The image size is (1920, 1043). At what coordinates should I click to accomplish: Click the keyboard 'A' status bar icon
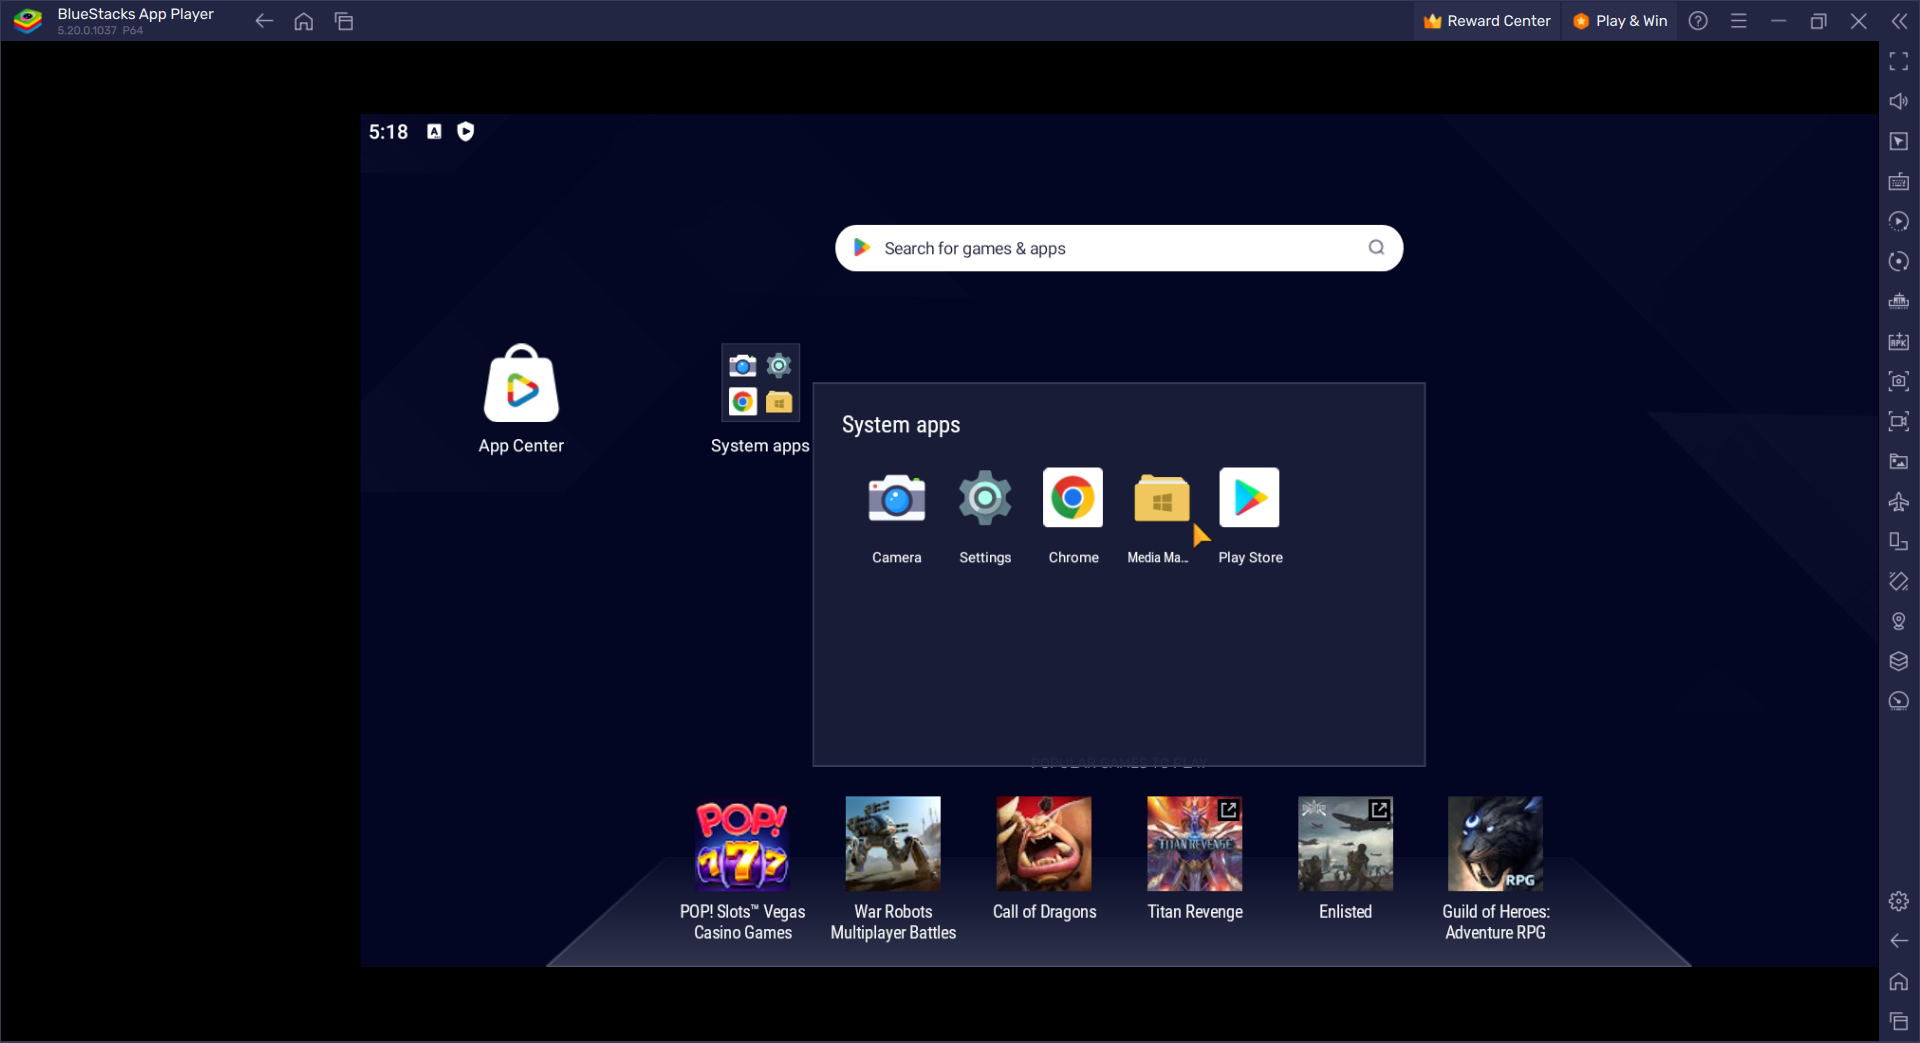tap(434, 131)
